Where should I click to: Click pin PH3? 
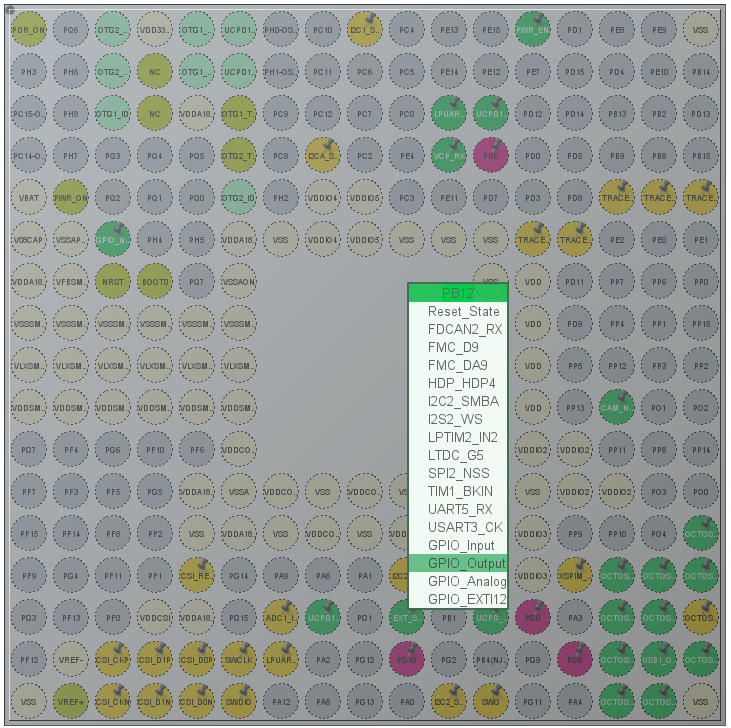(29, 72)
